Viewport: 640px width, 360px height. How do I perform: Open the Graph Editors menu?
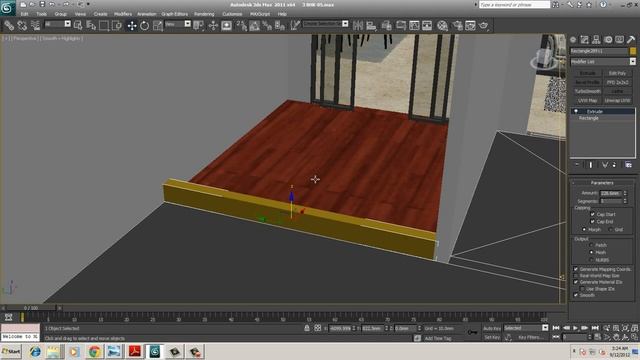(x=174, y=14)
